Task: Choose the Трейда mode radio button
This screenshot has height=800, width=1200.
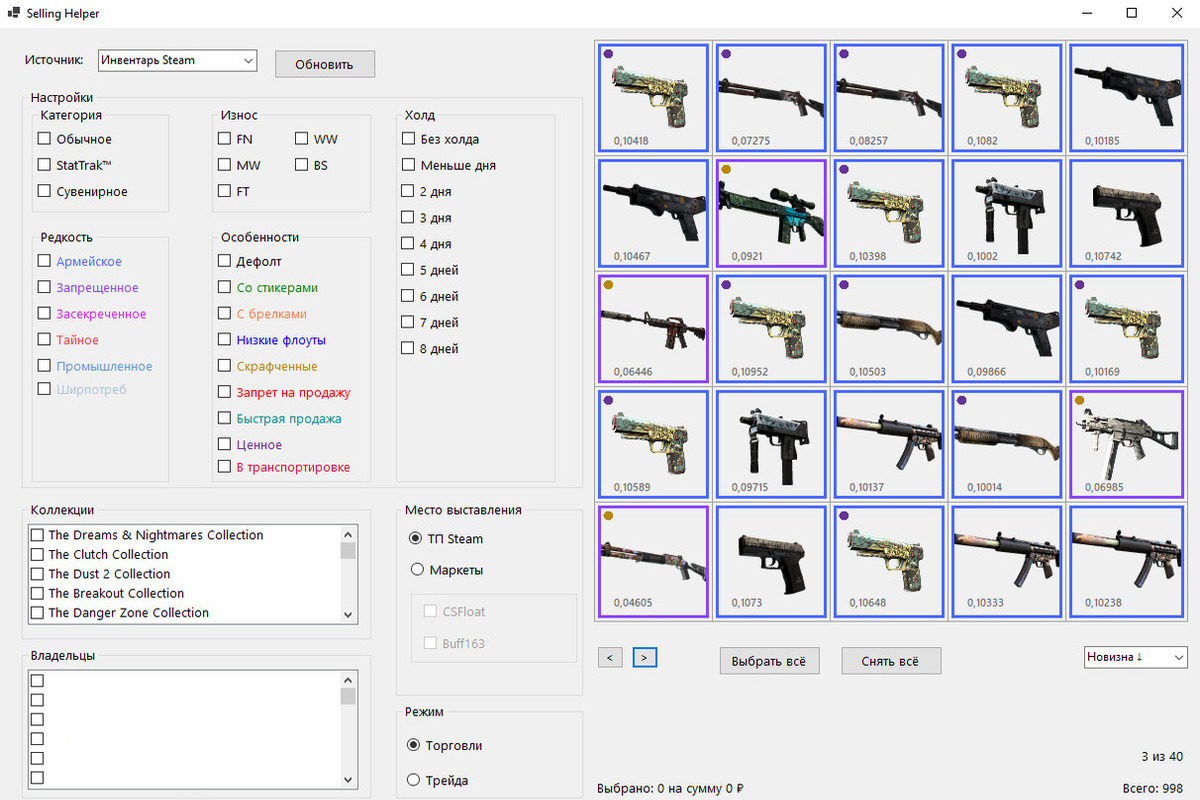Action: [x=413, y=780]
